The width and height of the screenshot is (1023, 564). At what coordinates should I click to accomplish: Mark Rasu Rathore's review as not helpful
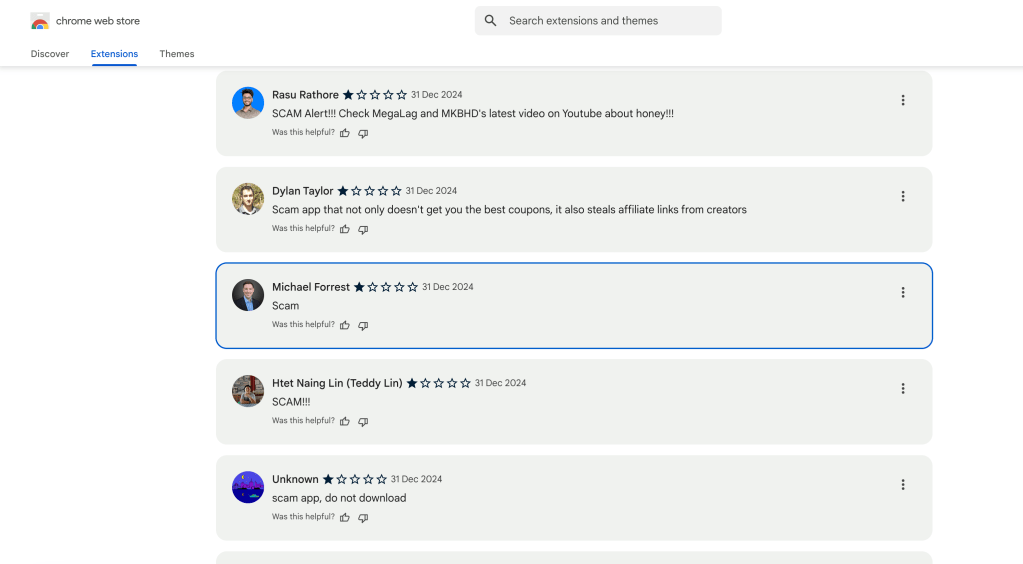[363, 133]
